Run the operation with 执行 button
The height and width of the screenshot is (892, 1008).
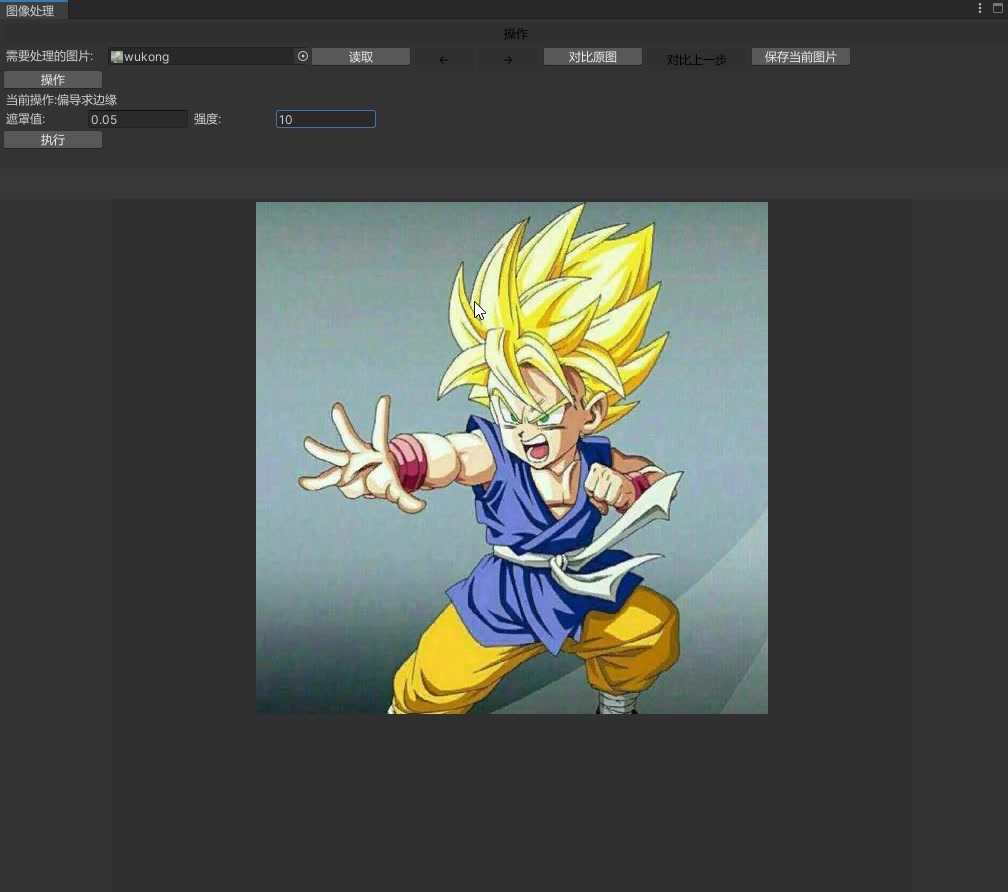pos(53,140)
